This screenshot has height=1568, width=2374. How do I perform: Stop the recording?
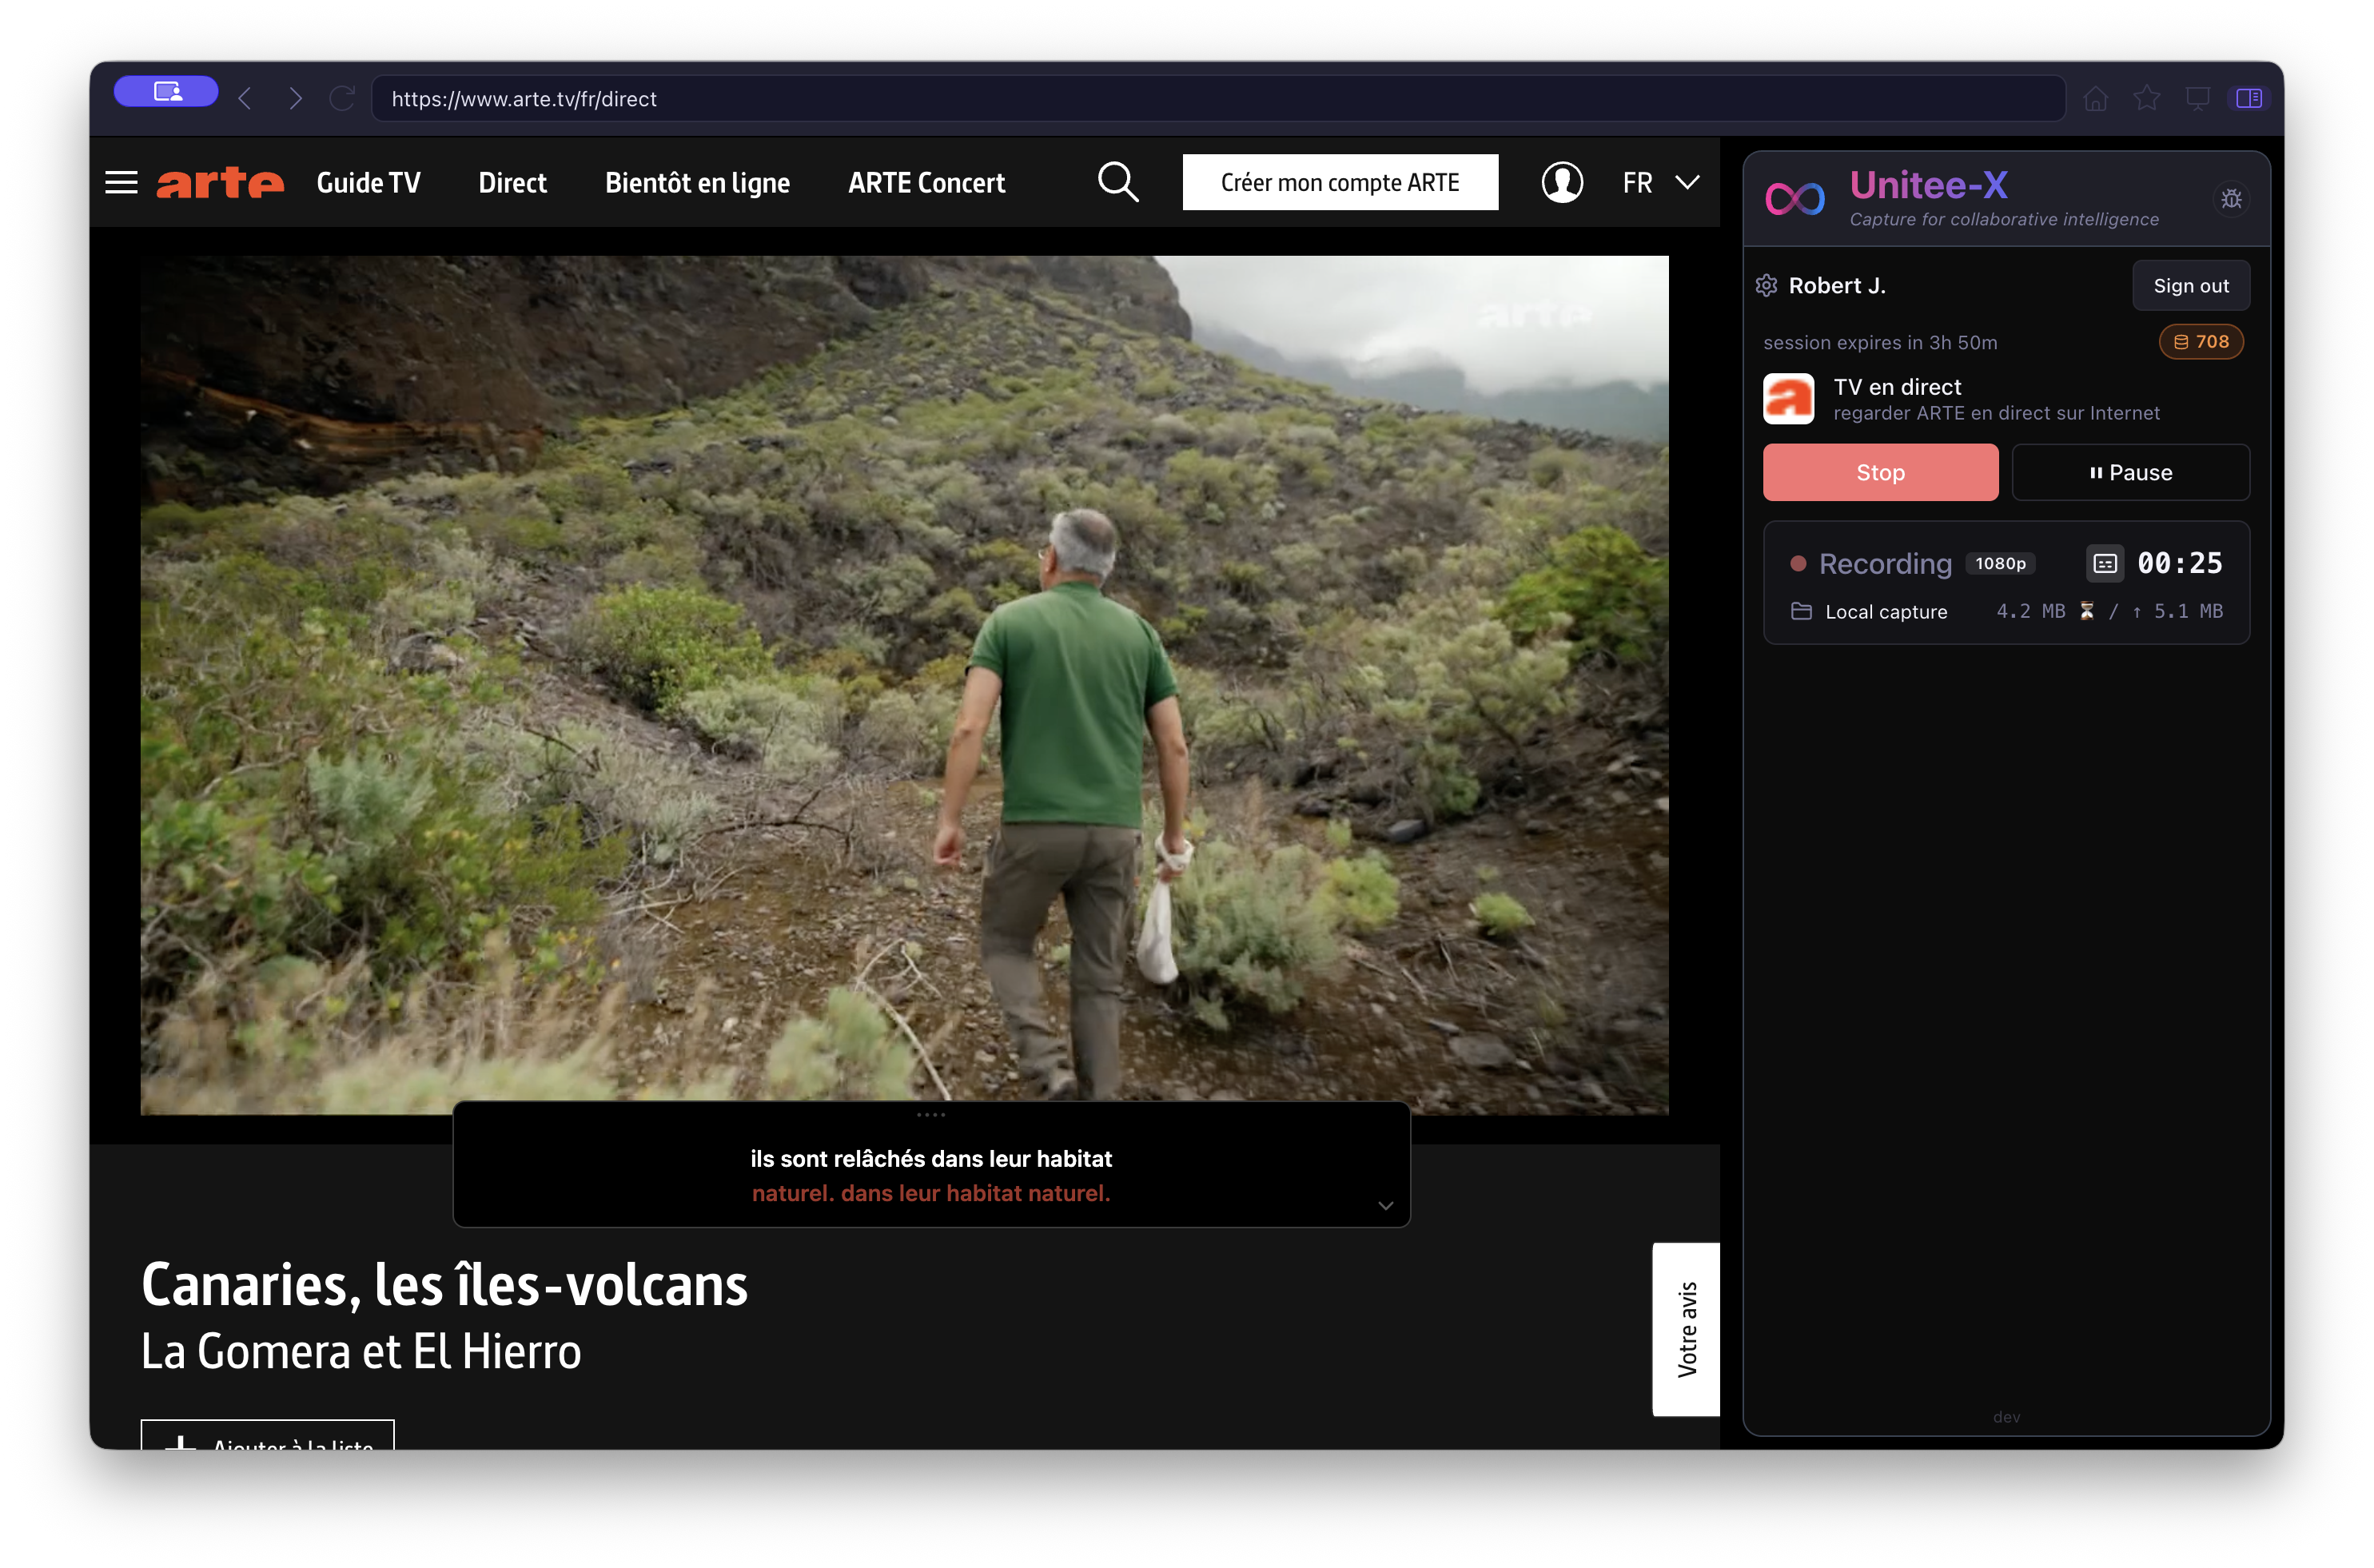pyautogui.click(x=1880, y=472)
